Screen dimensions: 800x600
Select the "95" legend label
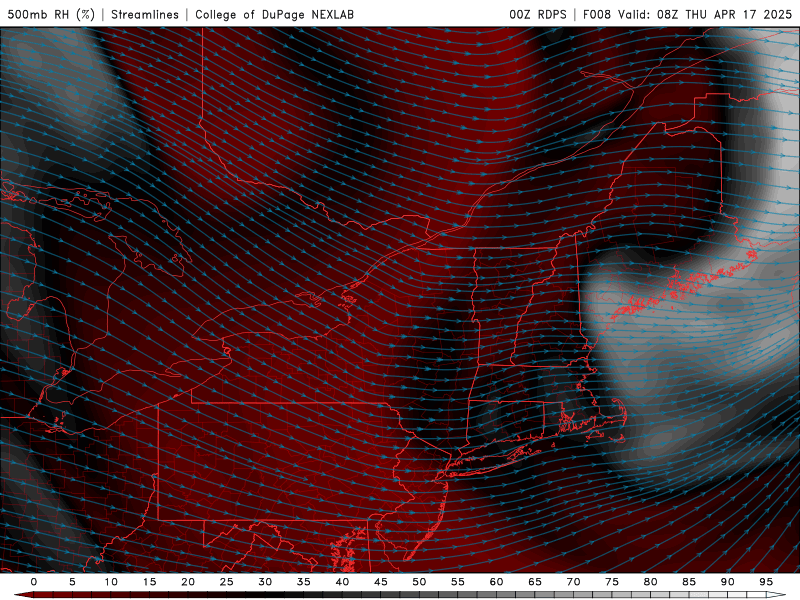click(x=765, y=582)
